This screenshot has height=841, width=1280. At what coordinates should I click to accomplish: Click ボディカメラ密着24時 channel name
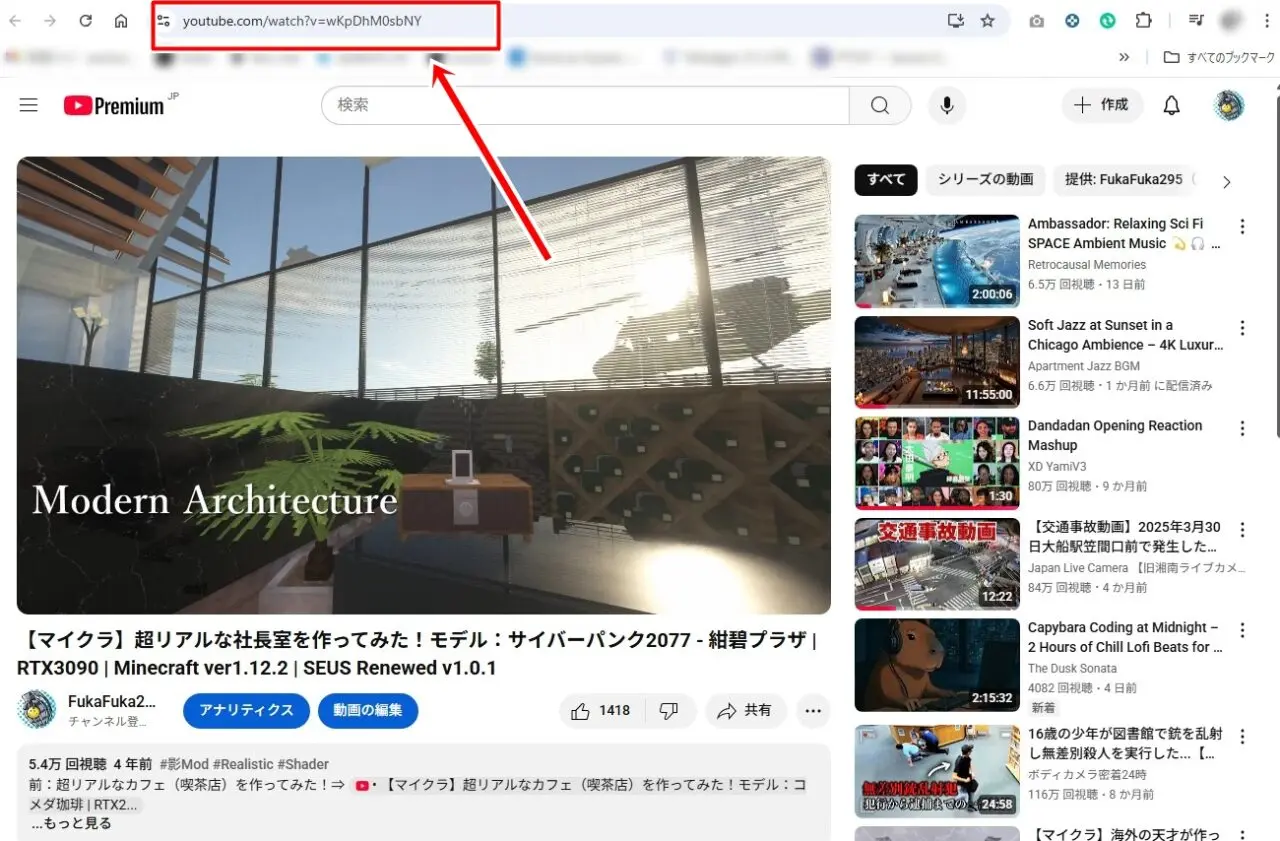[1087, 774]
